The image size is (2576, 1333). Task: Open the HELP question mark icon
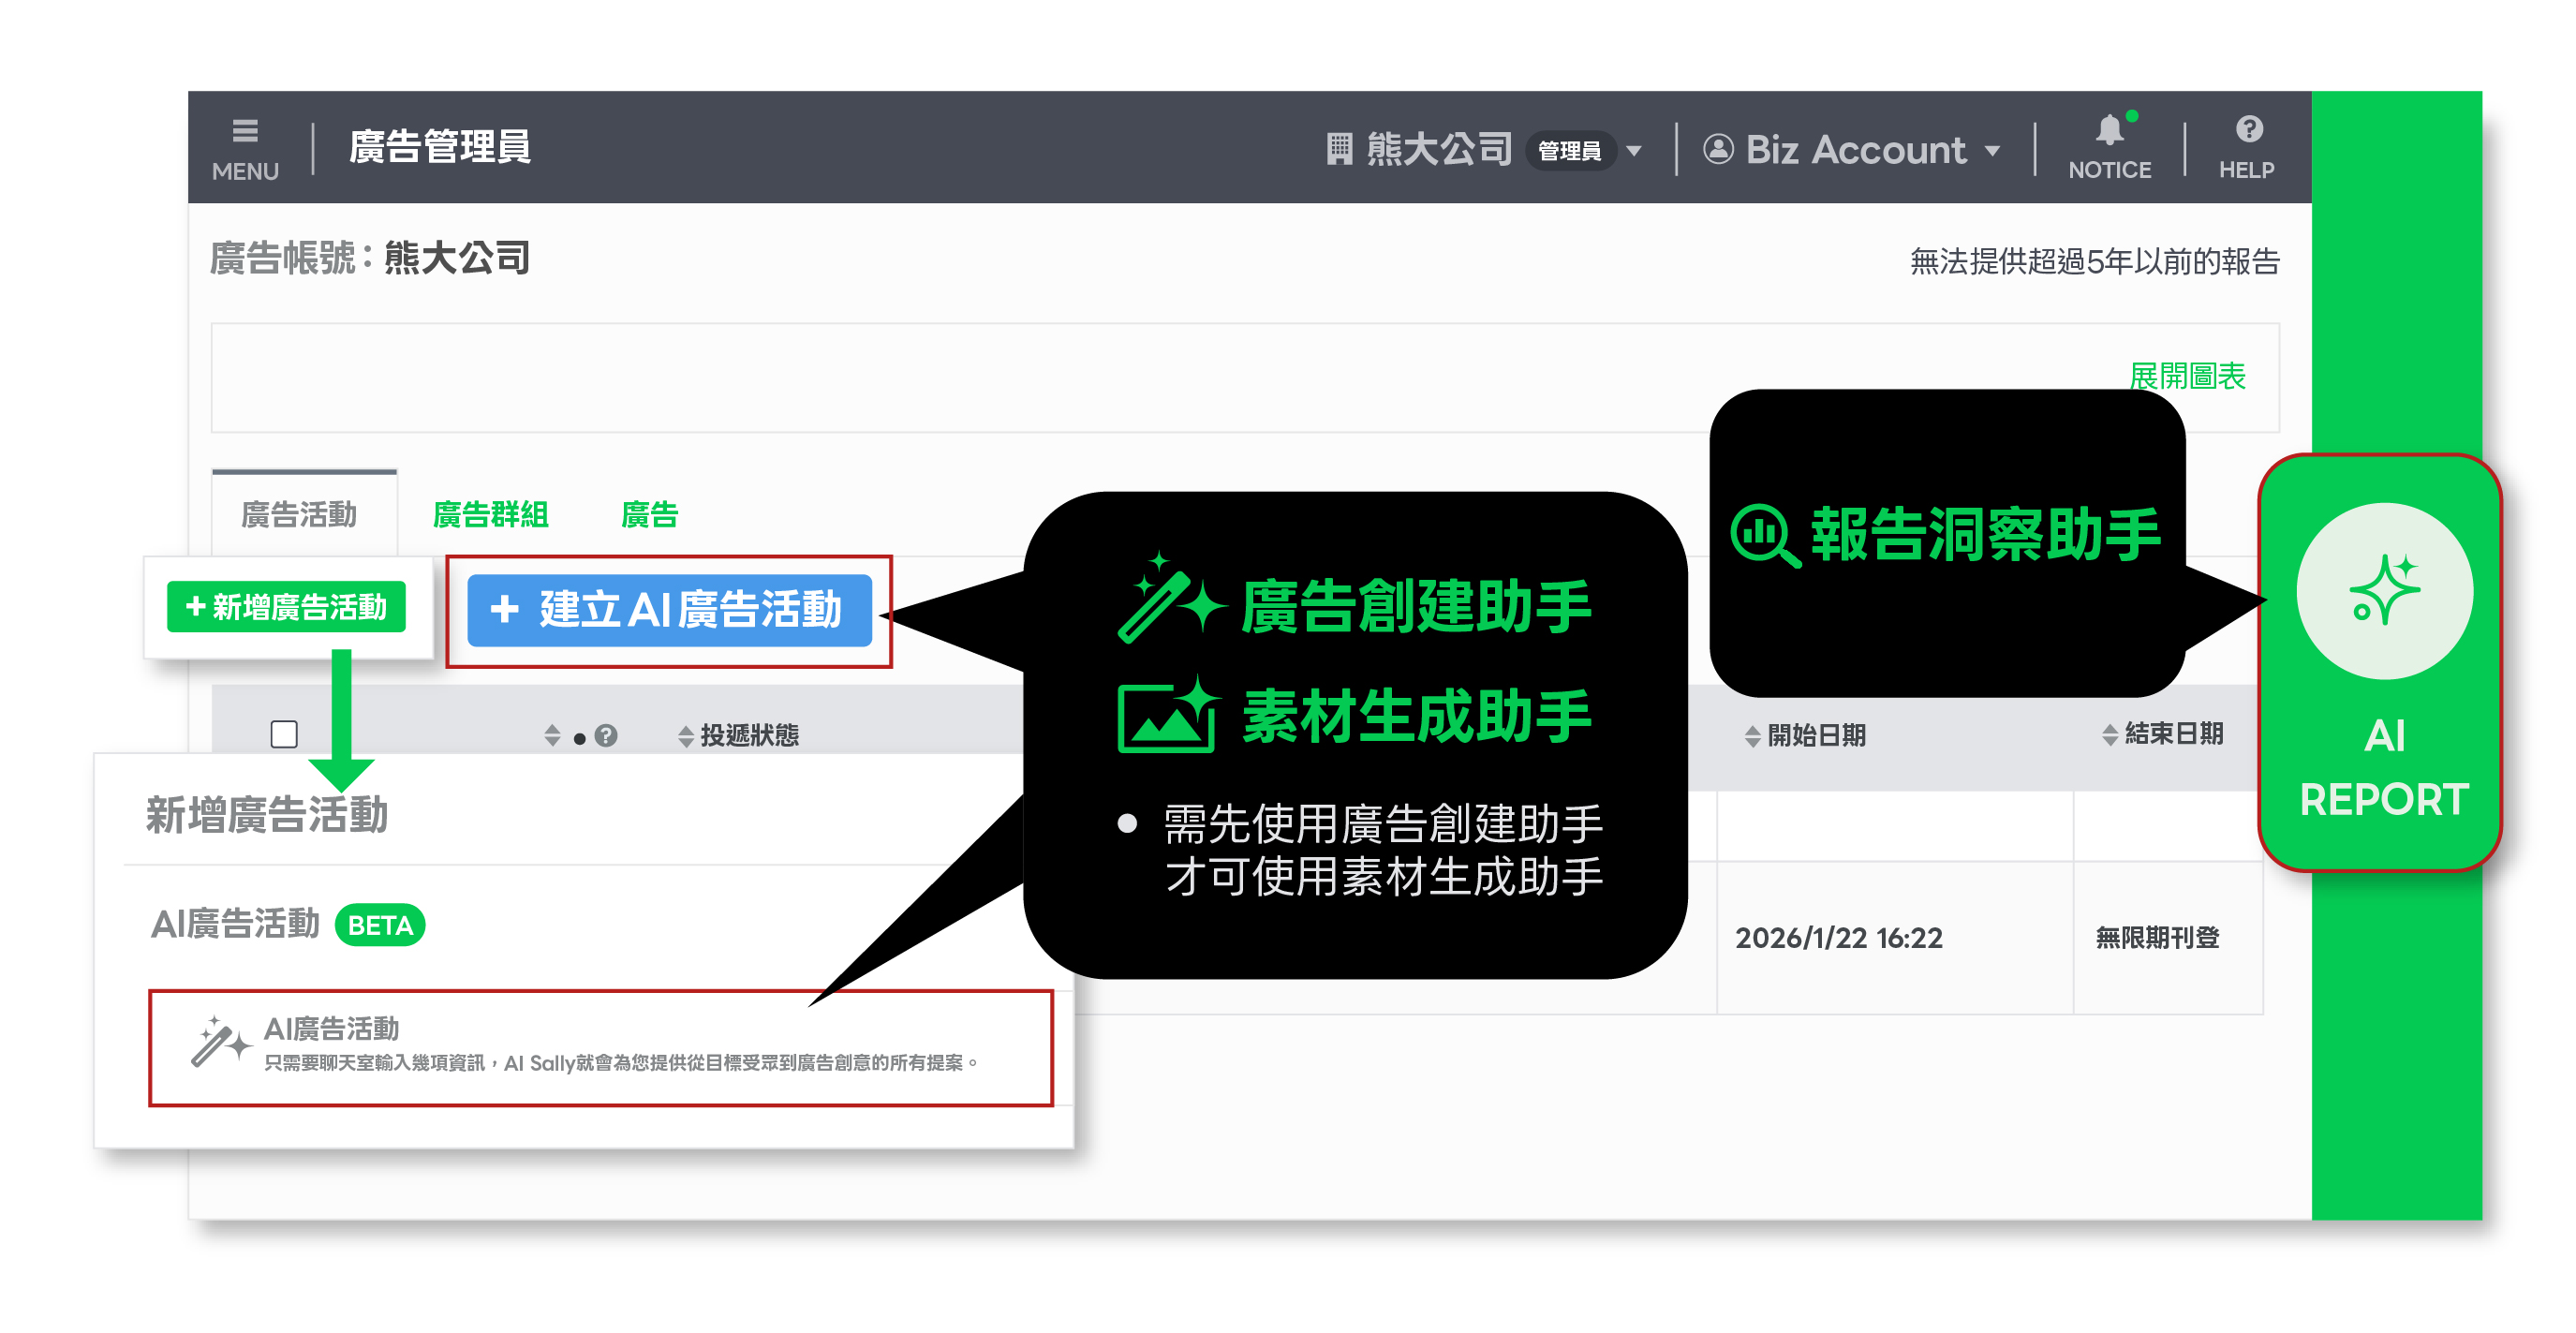point(2248,130)
